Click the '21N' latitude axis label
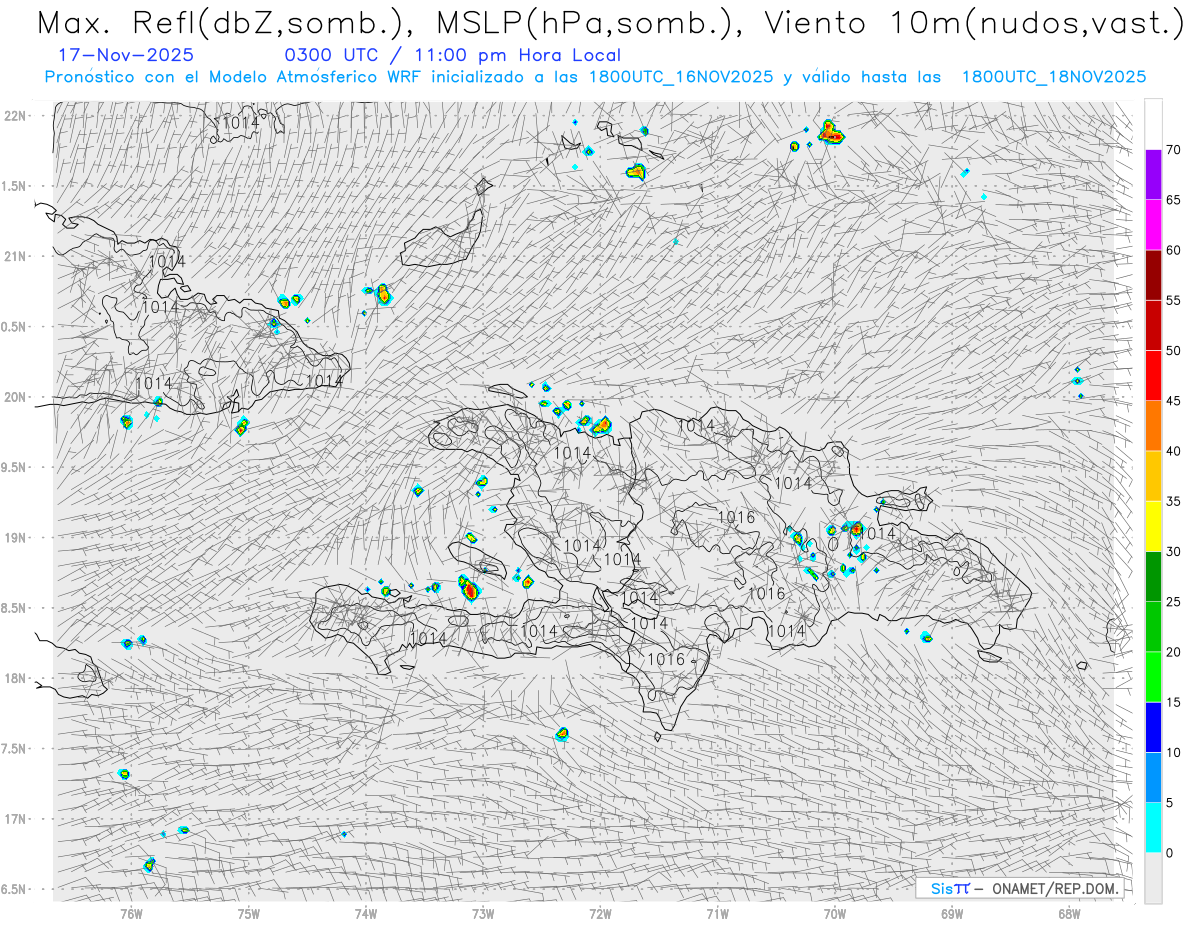 (x=17, y=256)
